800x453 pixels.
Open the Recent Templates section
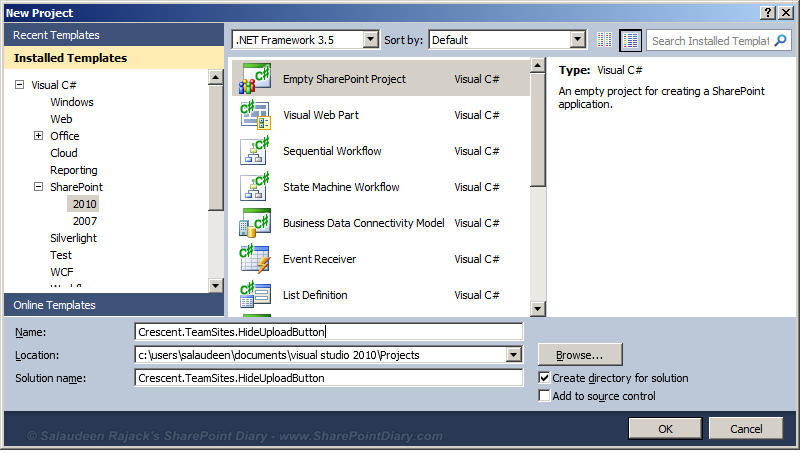114,35
